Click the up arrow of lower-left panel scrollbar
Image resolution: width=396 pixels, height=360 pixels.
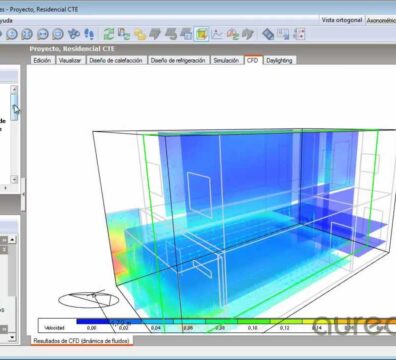click(12, 239)
